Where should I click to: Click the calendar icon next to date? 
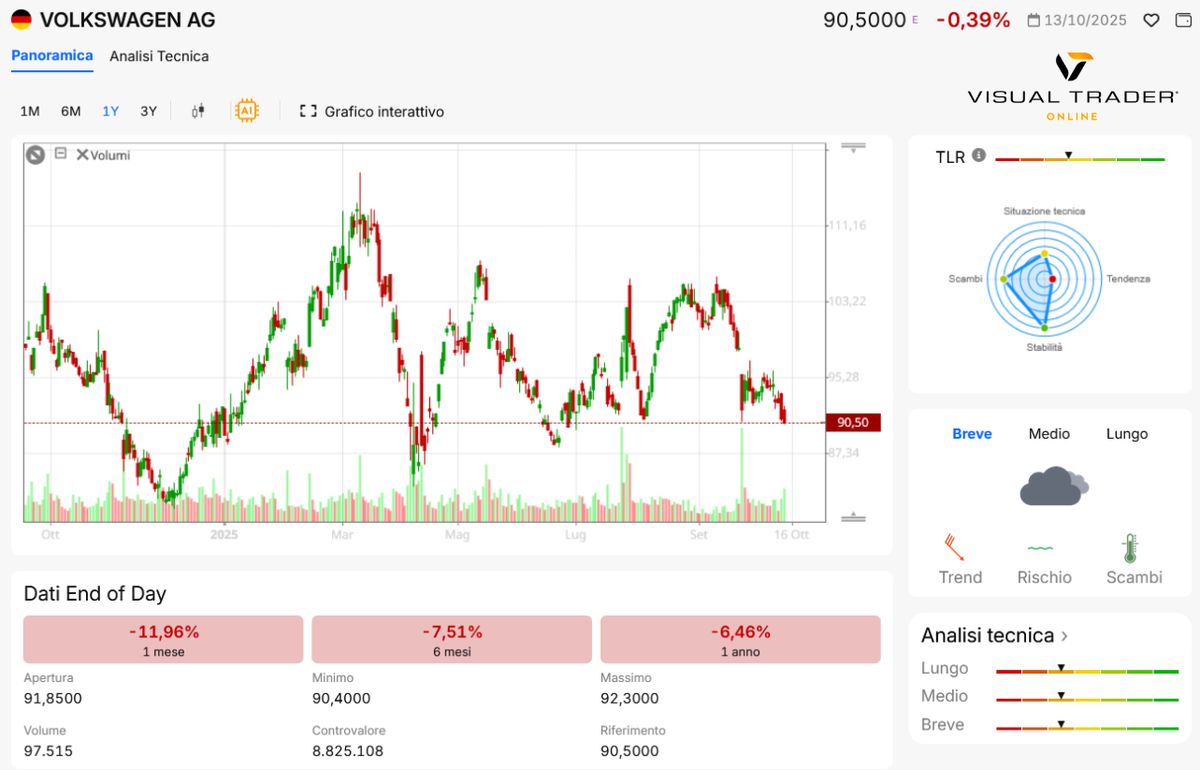1033,20
